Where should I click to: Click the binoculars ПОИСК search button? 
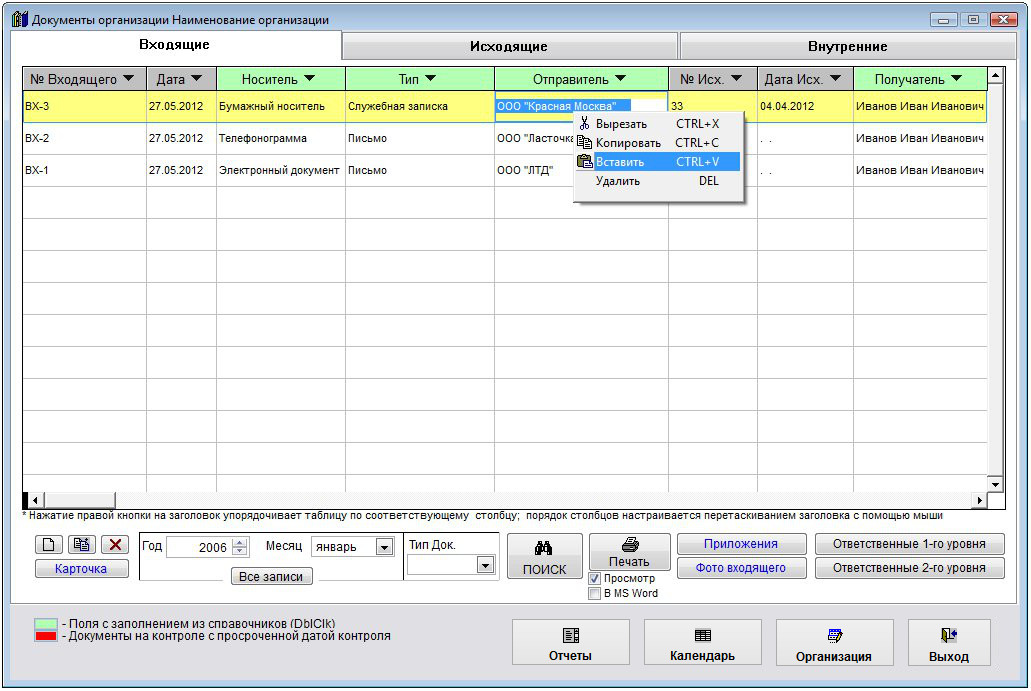[x=544, y=558]
